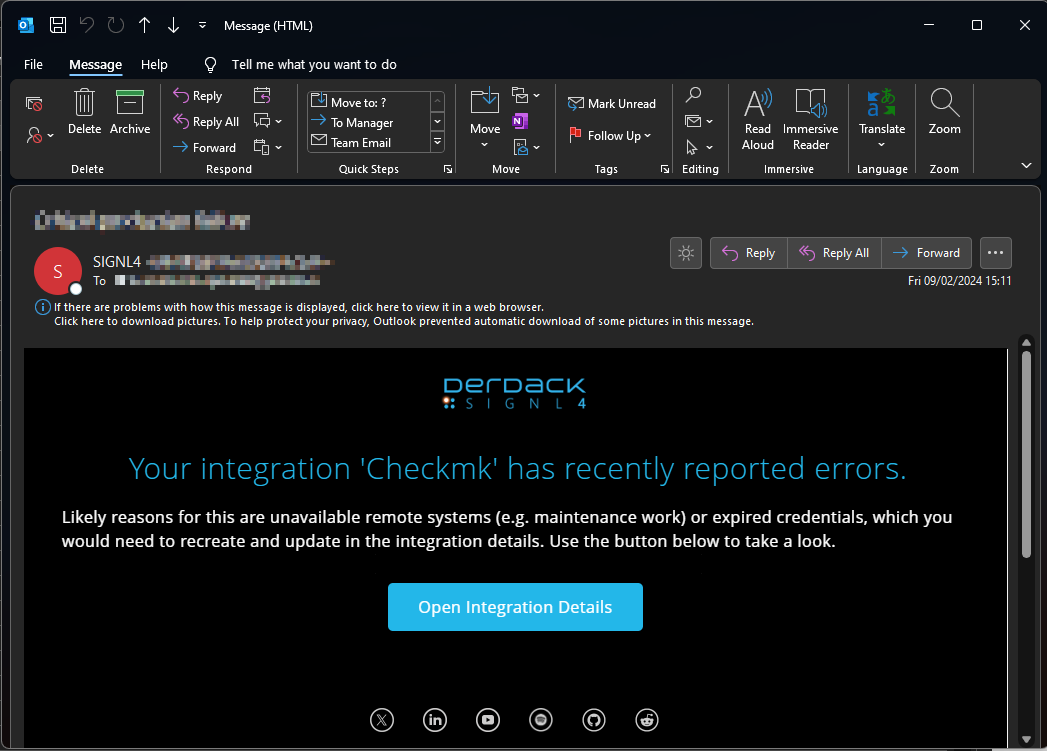Viewport: 1047px width, 751px height.
Task: Click the message scrollbar down arrow
Action: click(x=1026, y=739)
